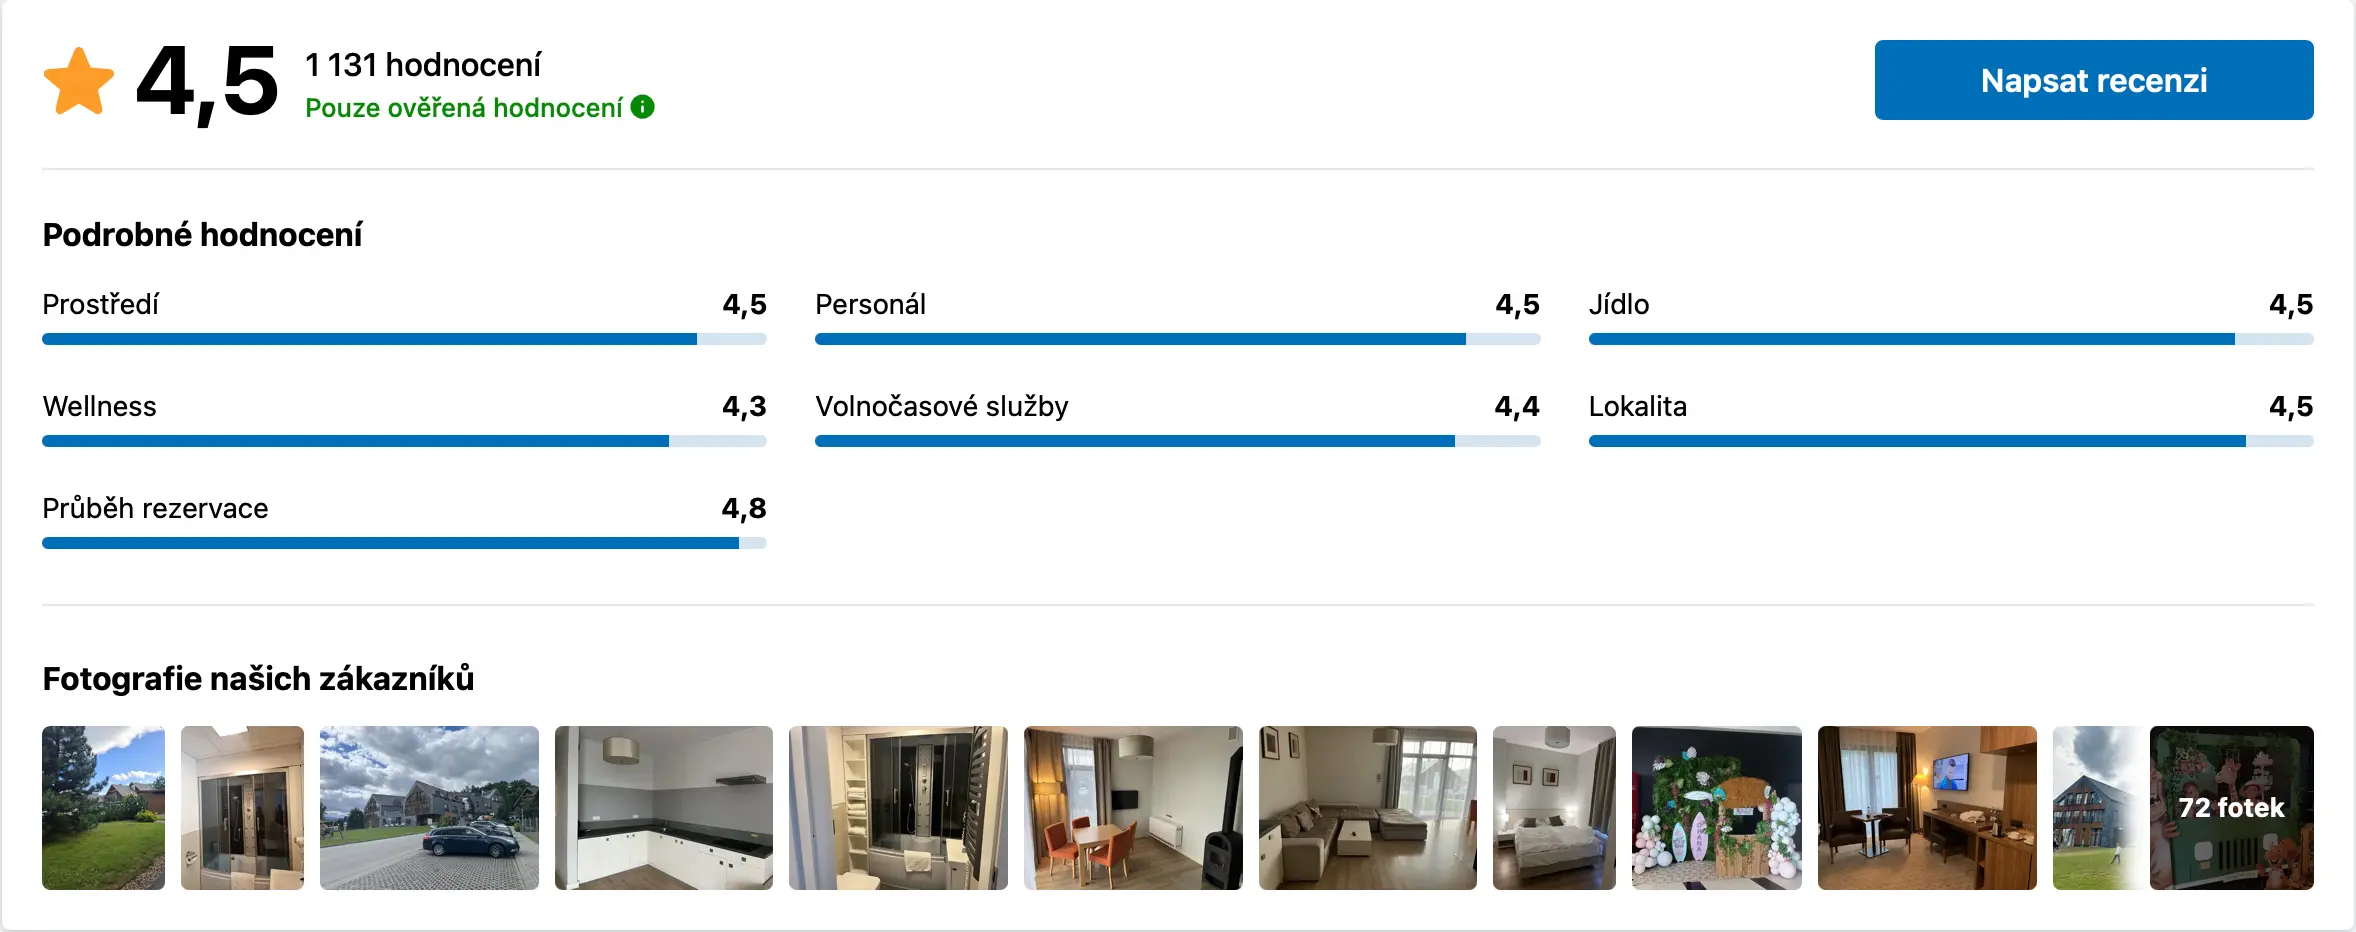
Task: Open the parked car building photo
Action: pyautogui.click(x=429, y=808)
